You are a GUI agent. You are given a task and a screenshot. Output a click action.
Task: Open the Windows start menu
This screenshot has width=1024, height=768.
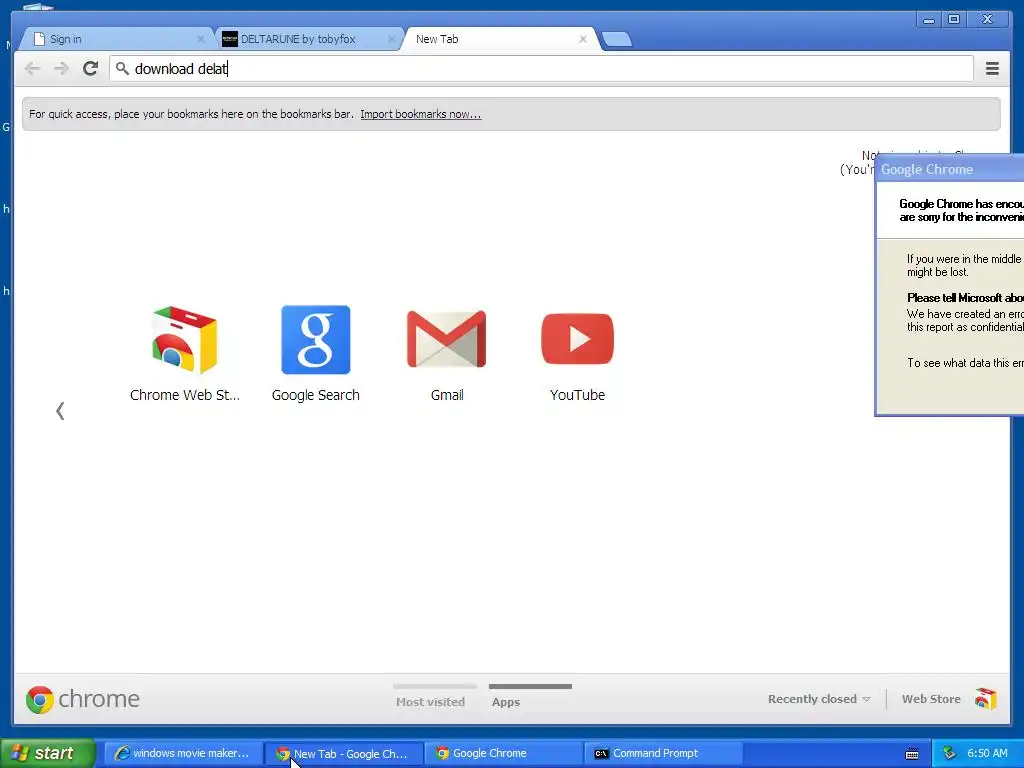coord(48,753)
